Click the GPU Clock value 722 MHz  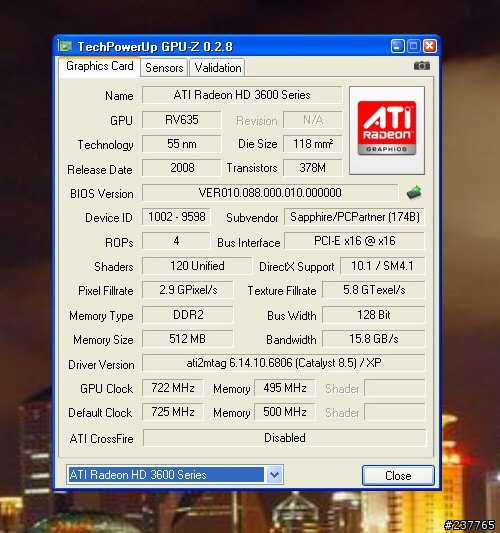click(x=173, y=388)
